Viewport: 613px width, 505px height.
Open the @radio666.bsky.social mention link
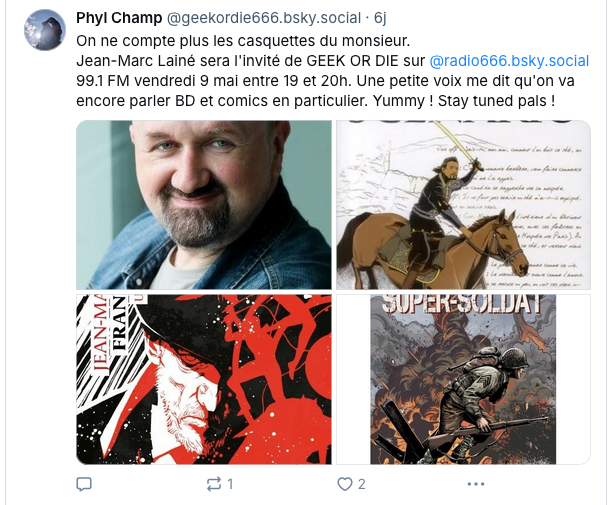click(509, 61)
